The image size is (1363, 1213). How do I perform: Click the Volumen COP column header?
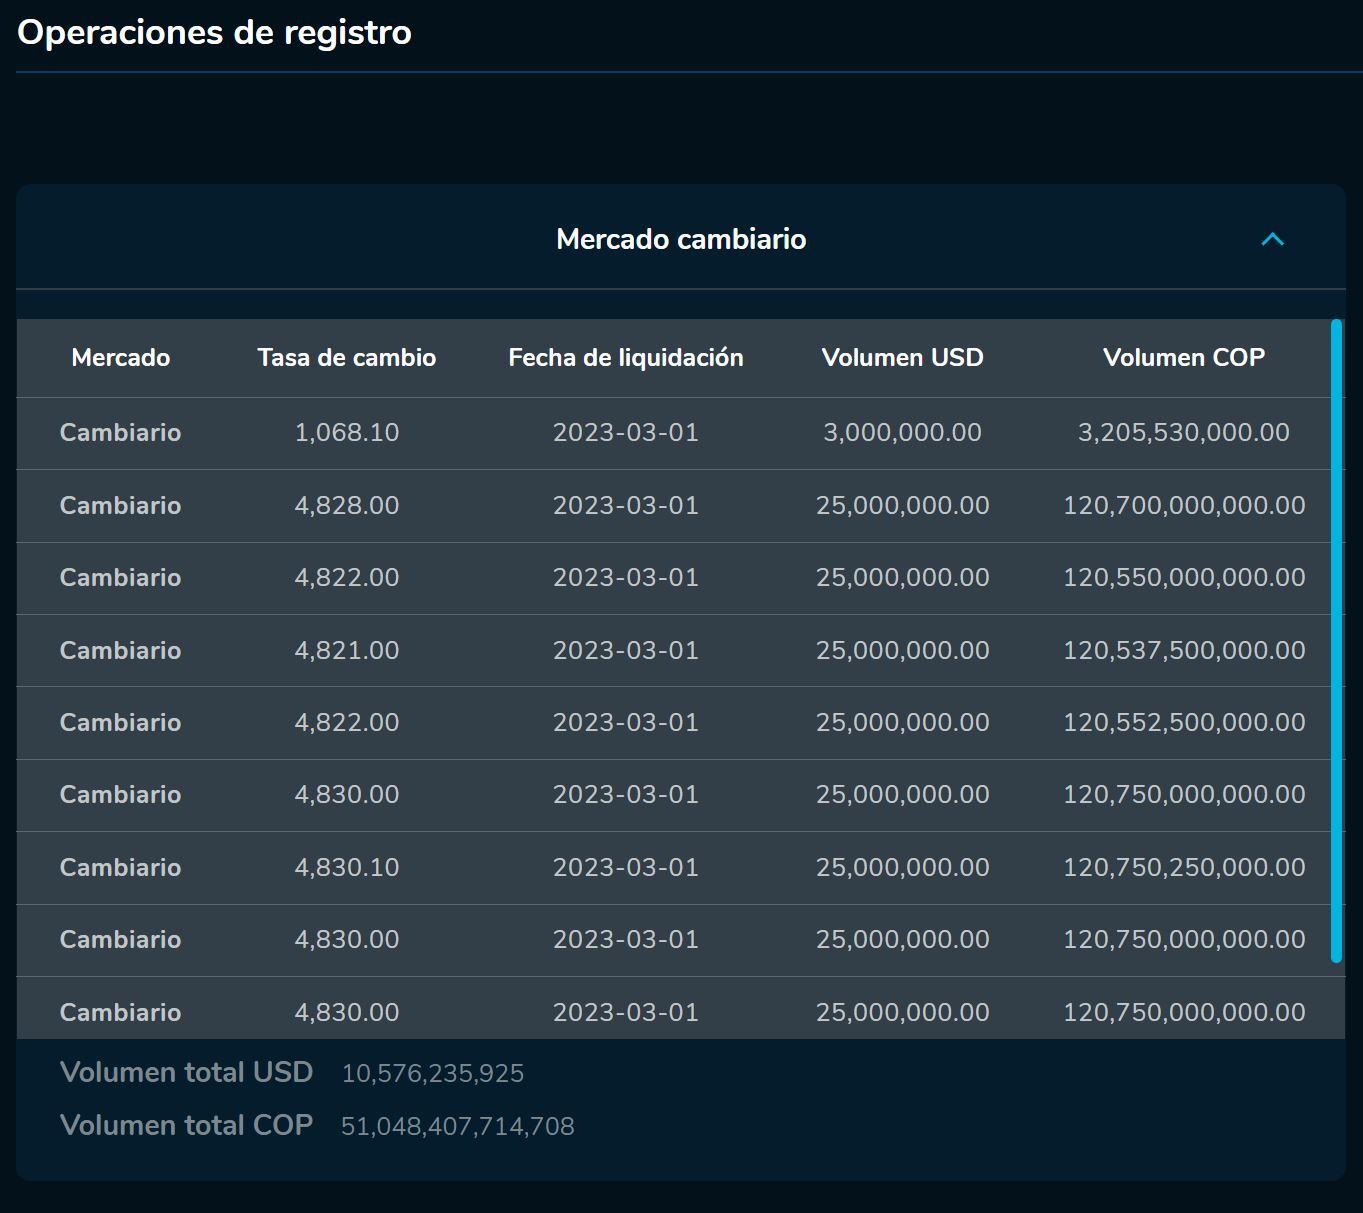(1183, 358)
